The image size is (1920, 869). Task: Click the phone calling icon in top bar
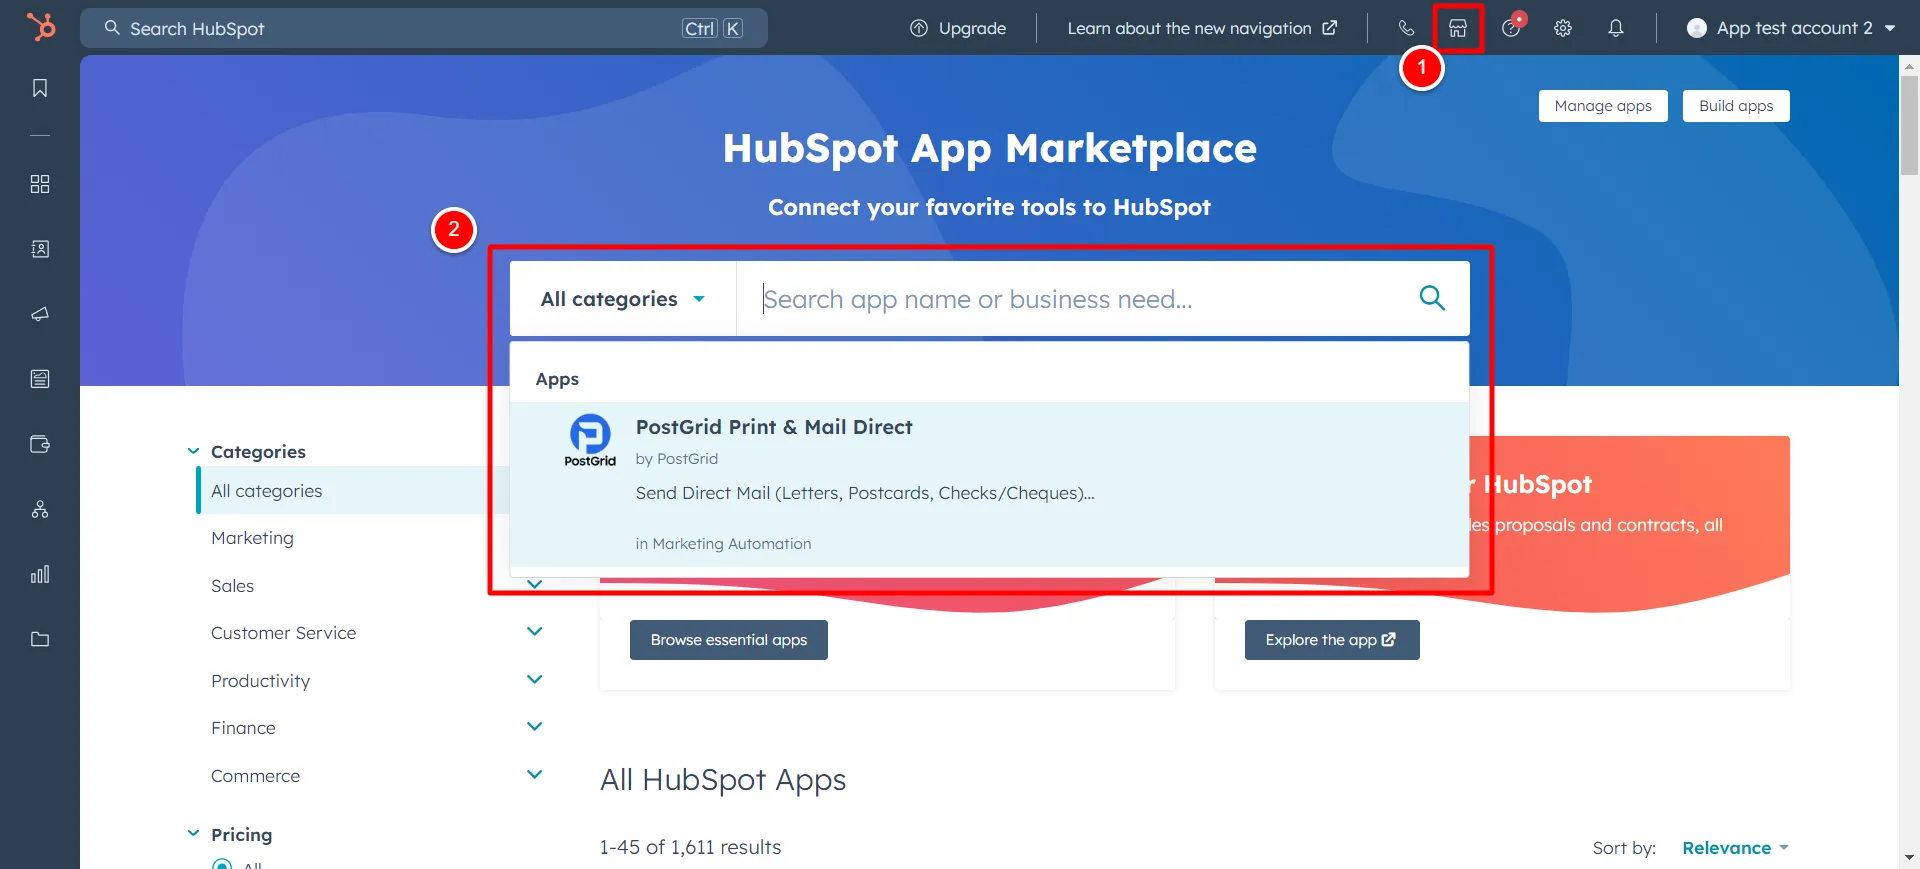tap(1406, 28)
